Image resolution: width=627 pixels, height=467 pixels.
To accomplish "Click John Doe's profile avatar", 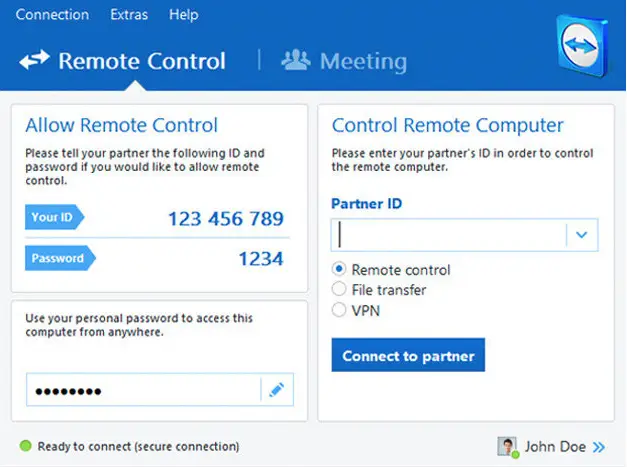I will (507, 446).
